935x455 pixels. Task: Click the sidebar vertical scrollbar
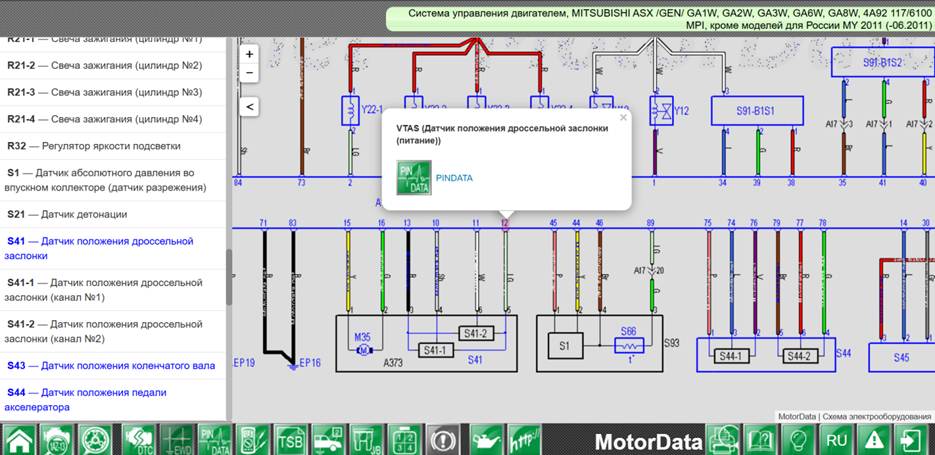[x=229, y=277]
